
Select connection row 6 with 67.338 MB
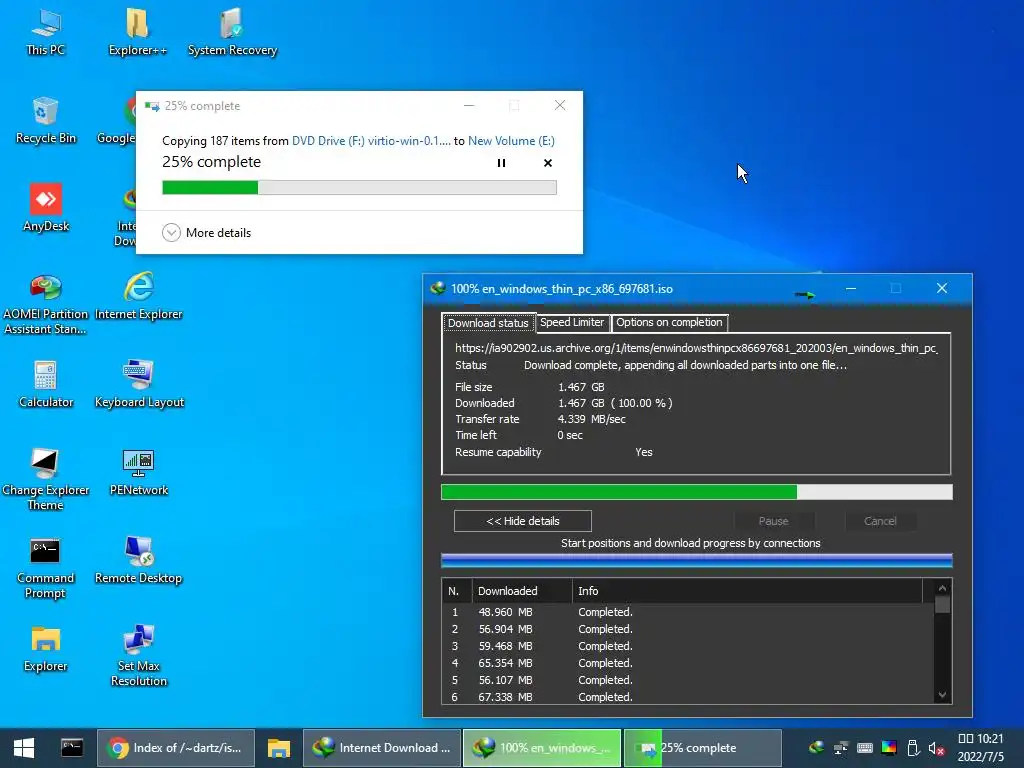(688, 697)
